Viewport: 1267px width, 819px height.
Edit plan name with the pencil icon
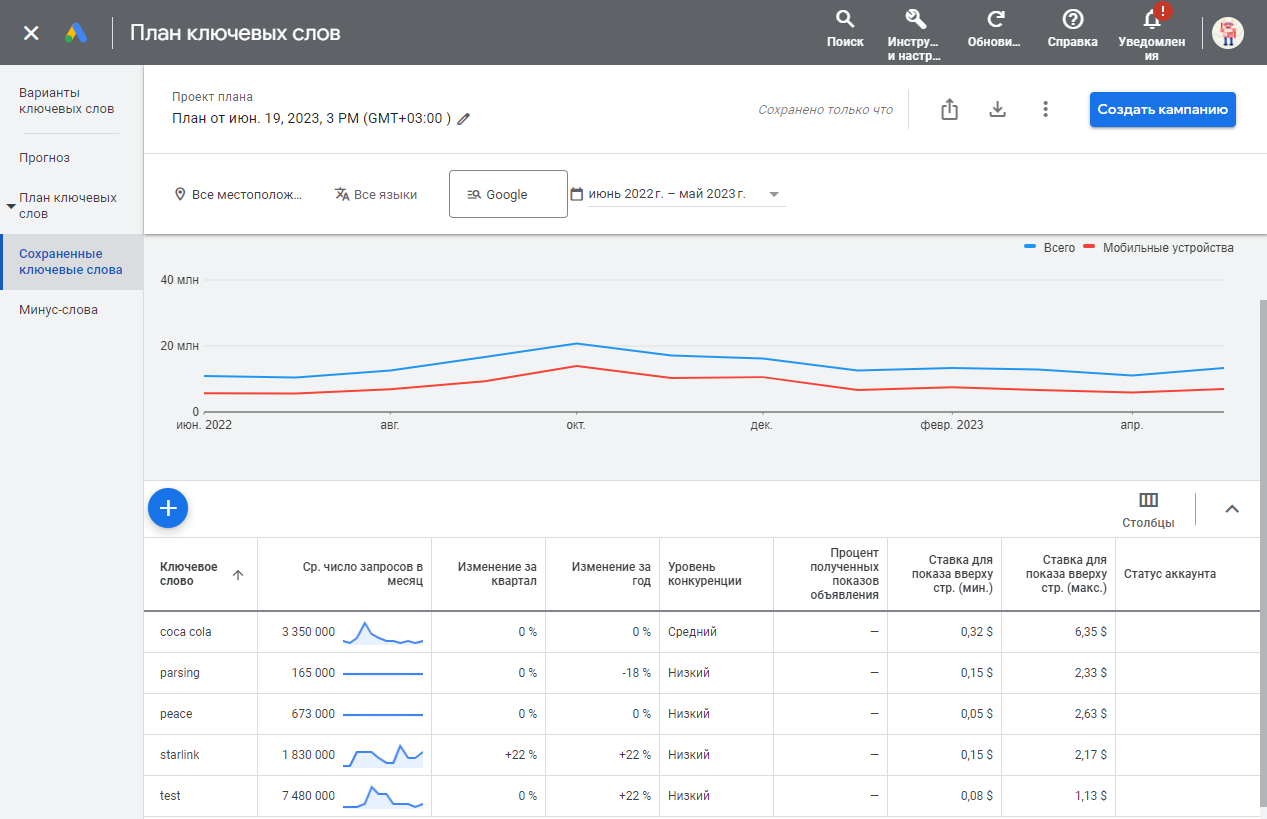(463, 118)
